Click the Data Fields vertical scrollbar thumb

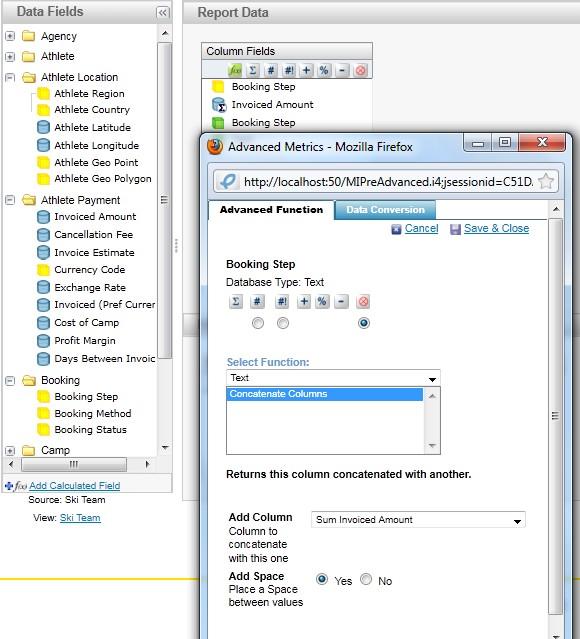pyautogui.click(x=165, y=200)
